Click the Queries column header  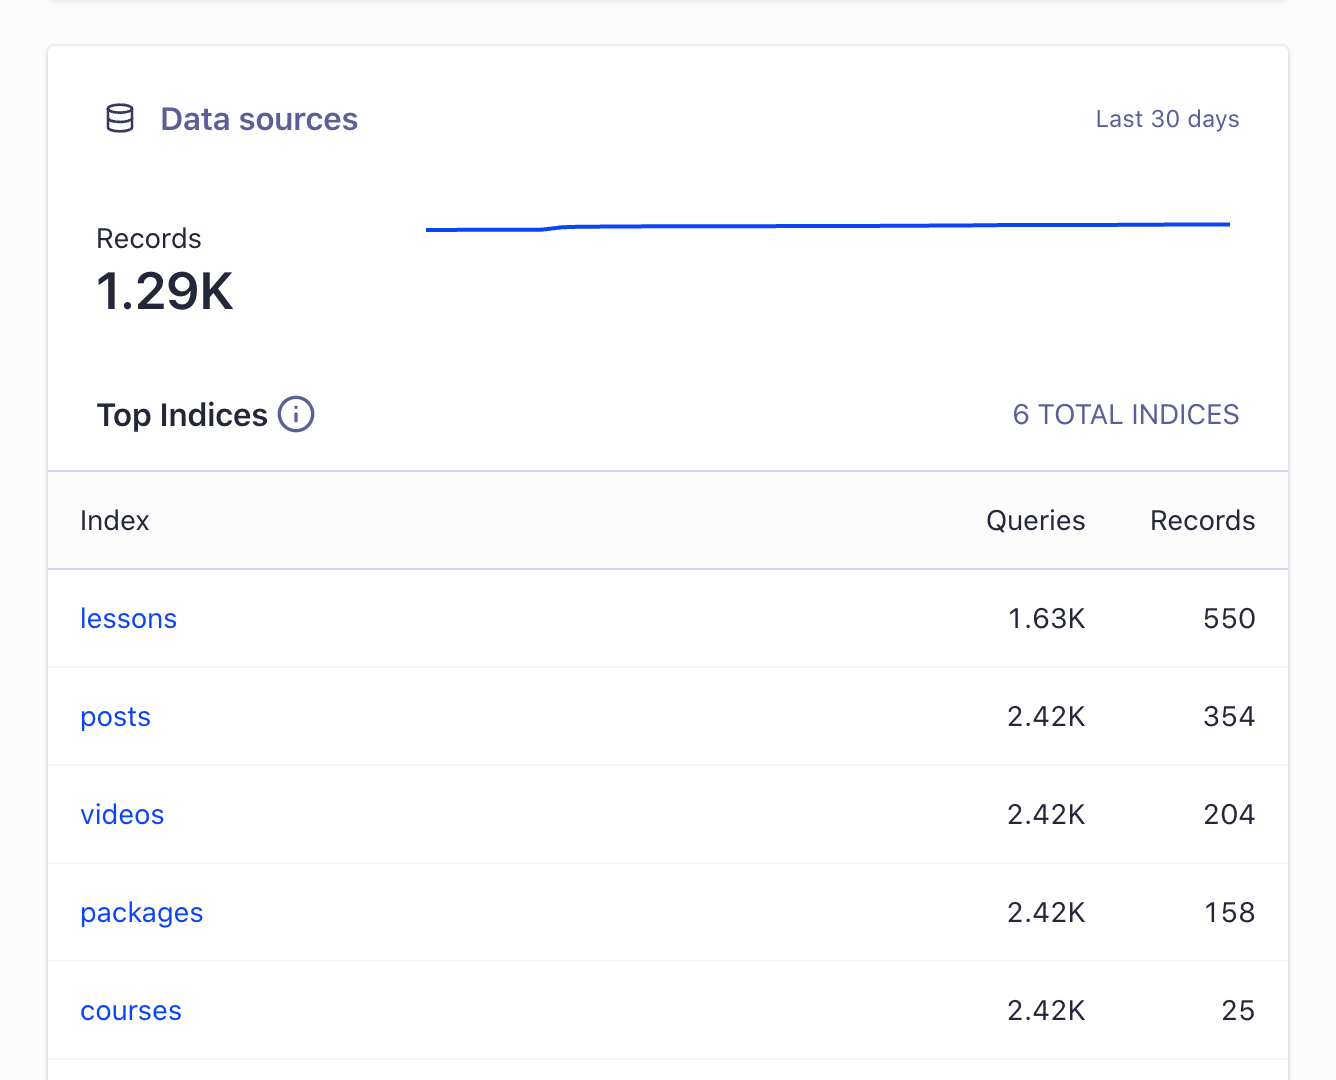[1036, 520]
